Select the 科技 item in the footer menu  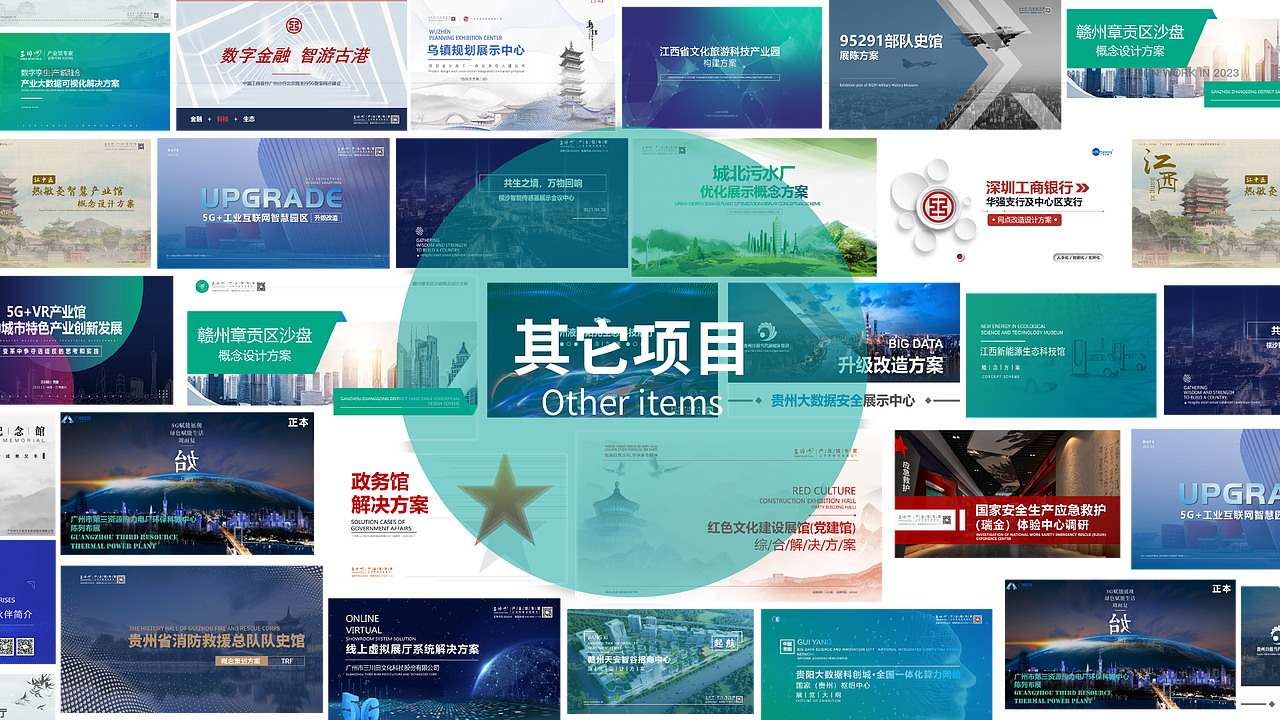point(222,119)
